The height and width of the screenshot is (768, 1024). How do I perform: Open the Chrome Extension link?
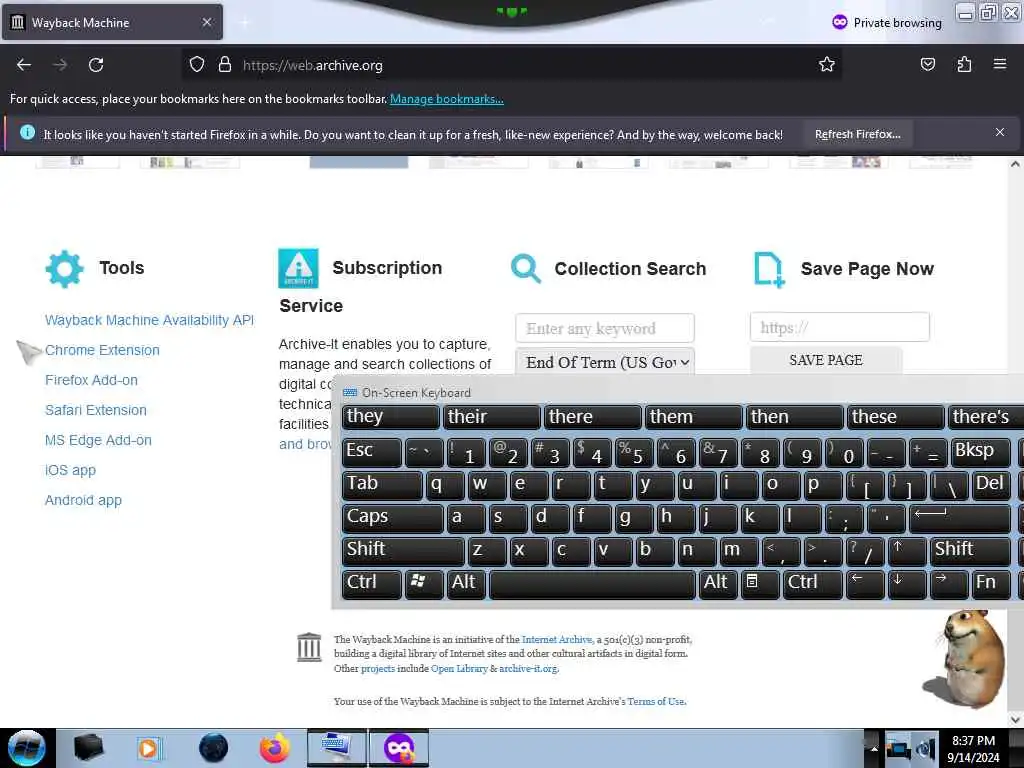pos(102,350)
